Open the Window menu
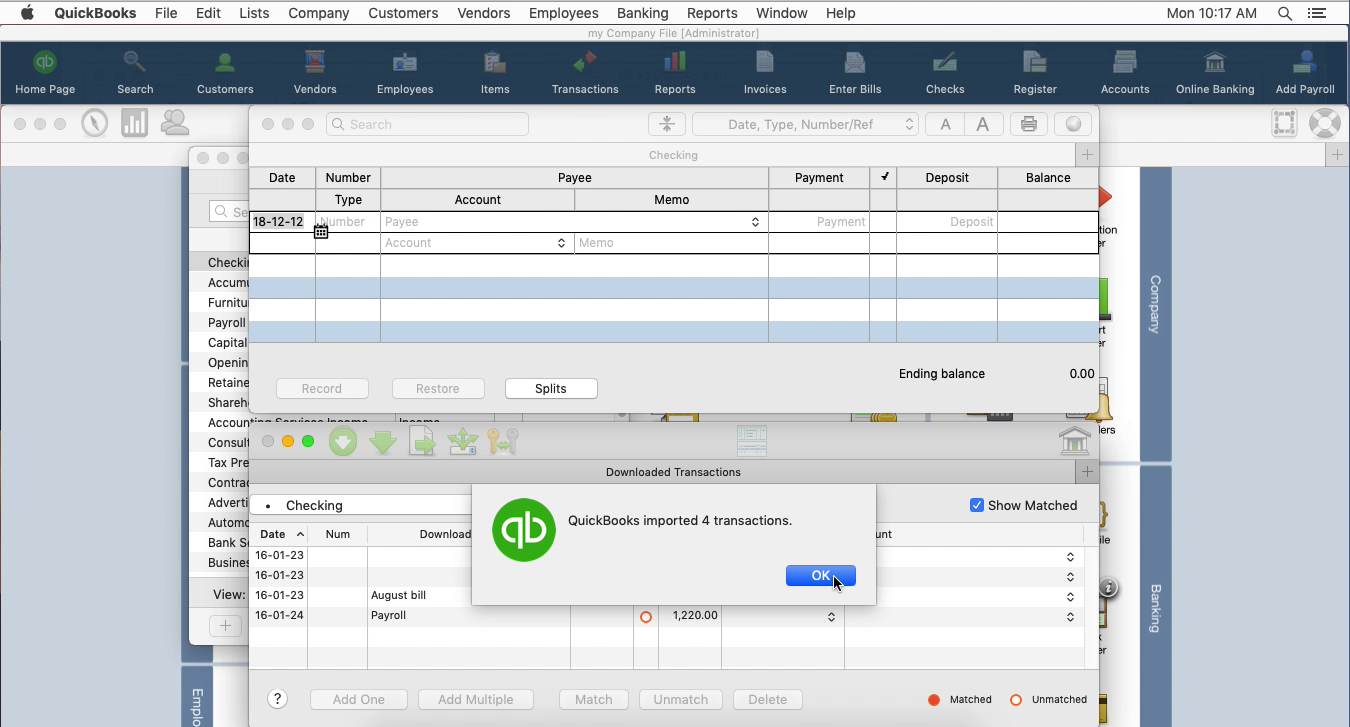Screen dimensions: 1350x727 pos(781,13)
